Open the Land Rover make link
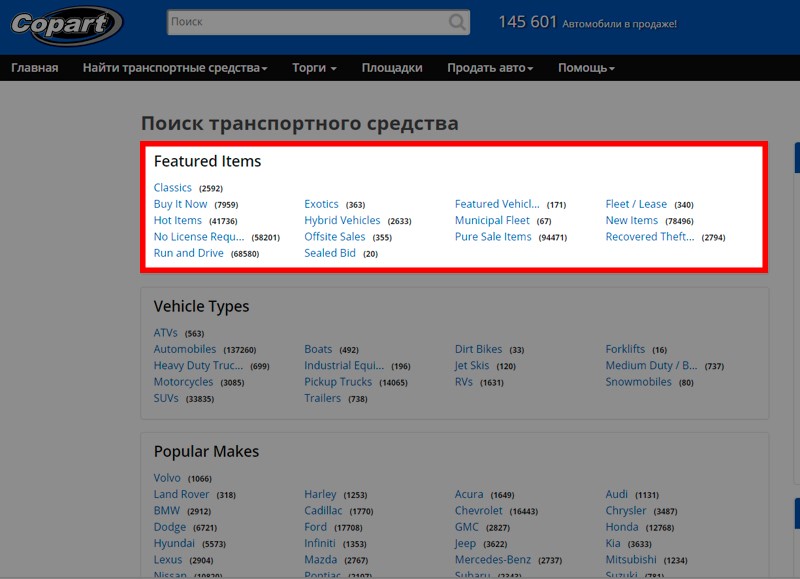 point(181,495)
